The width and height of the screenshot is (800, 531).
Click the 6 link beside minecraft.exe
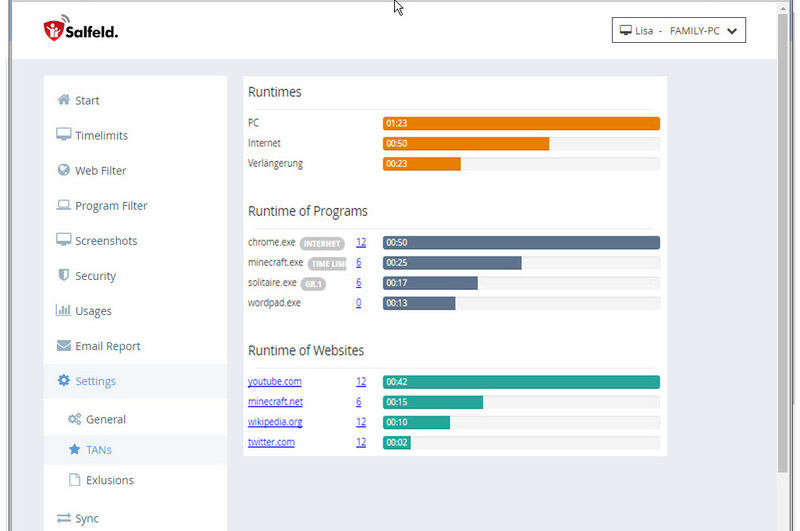coord(359,263)
